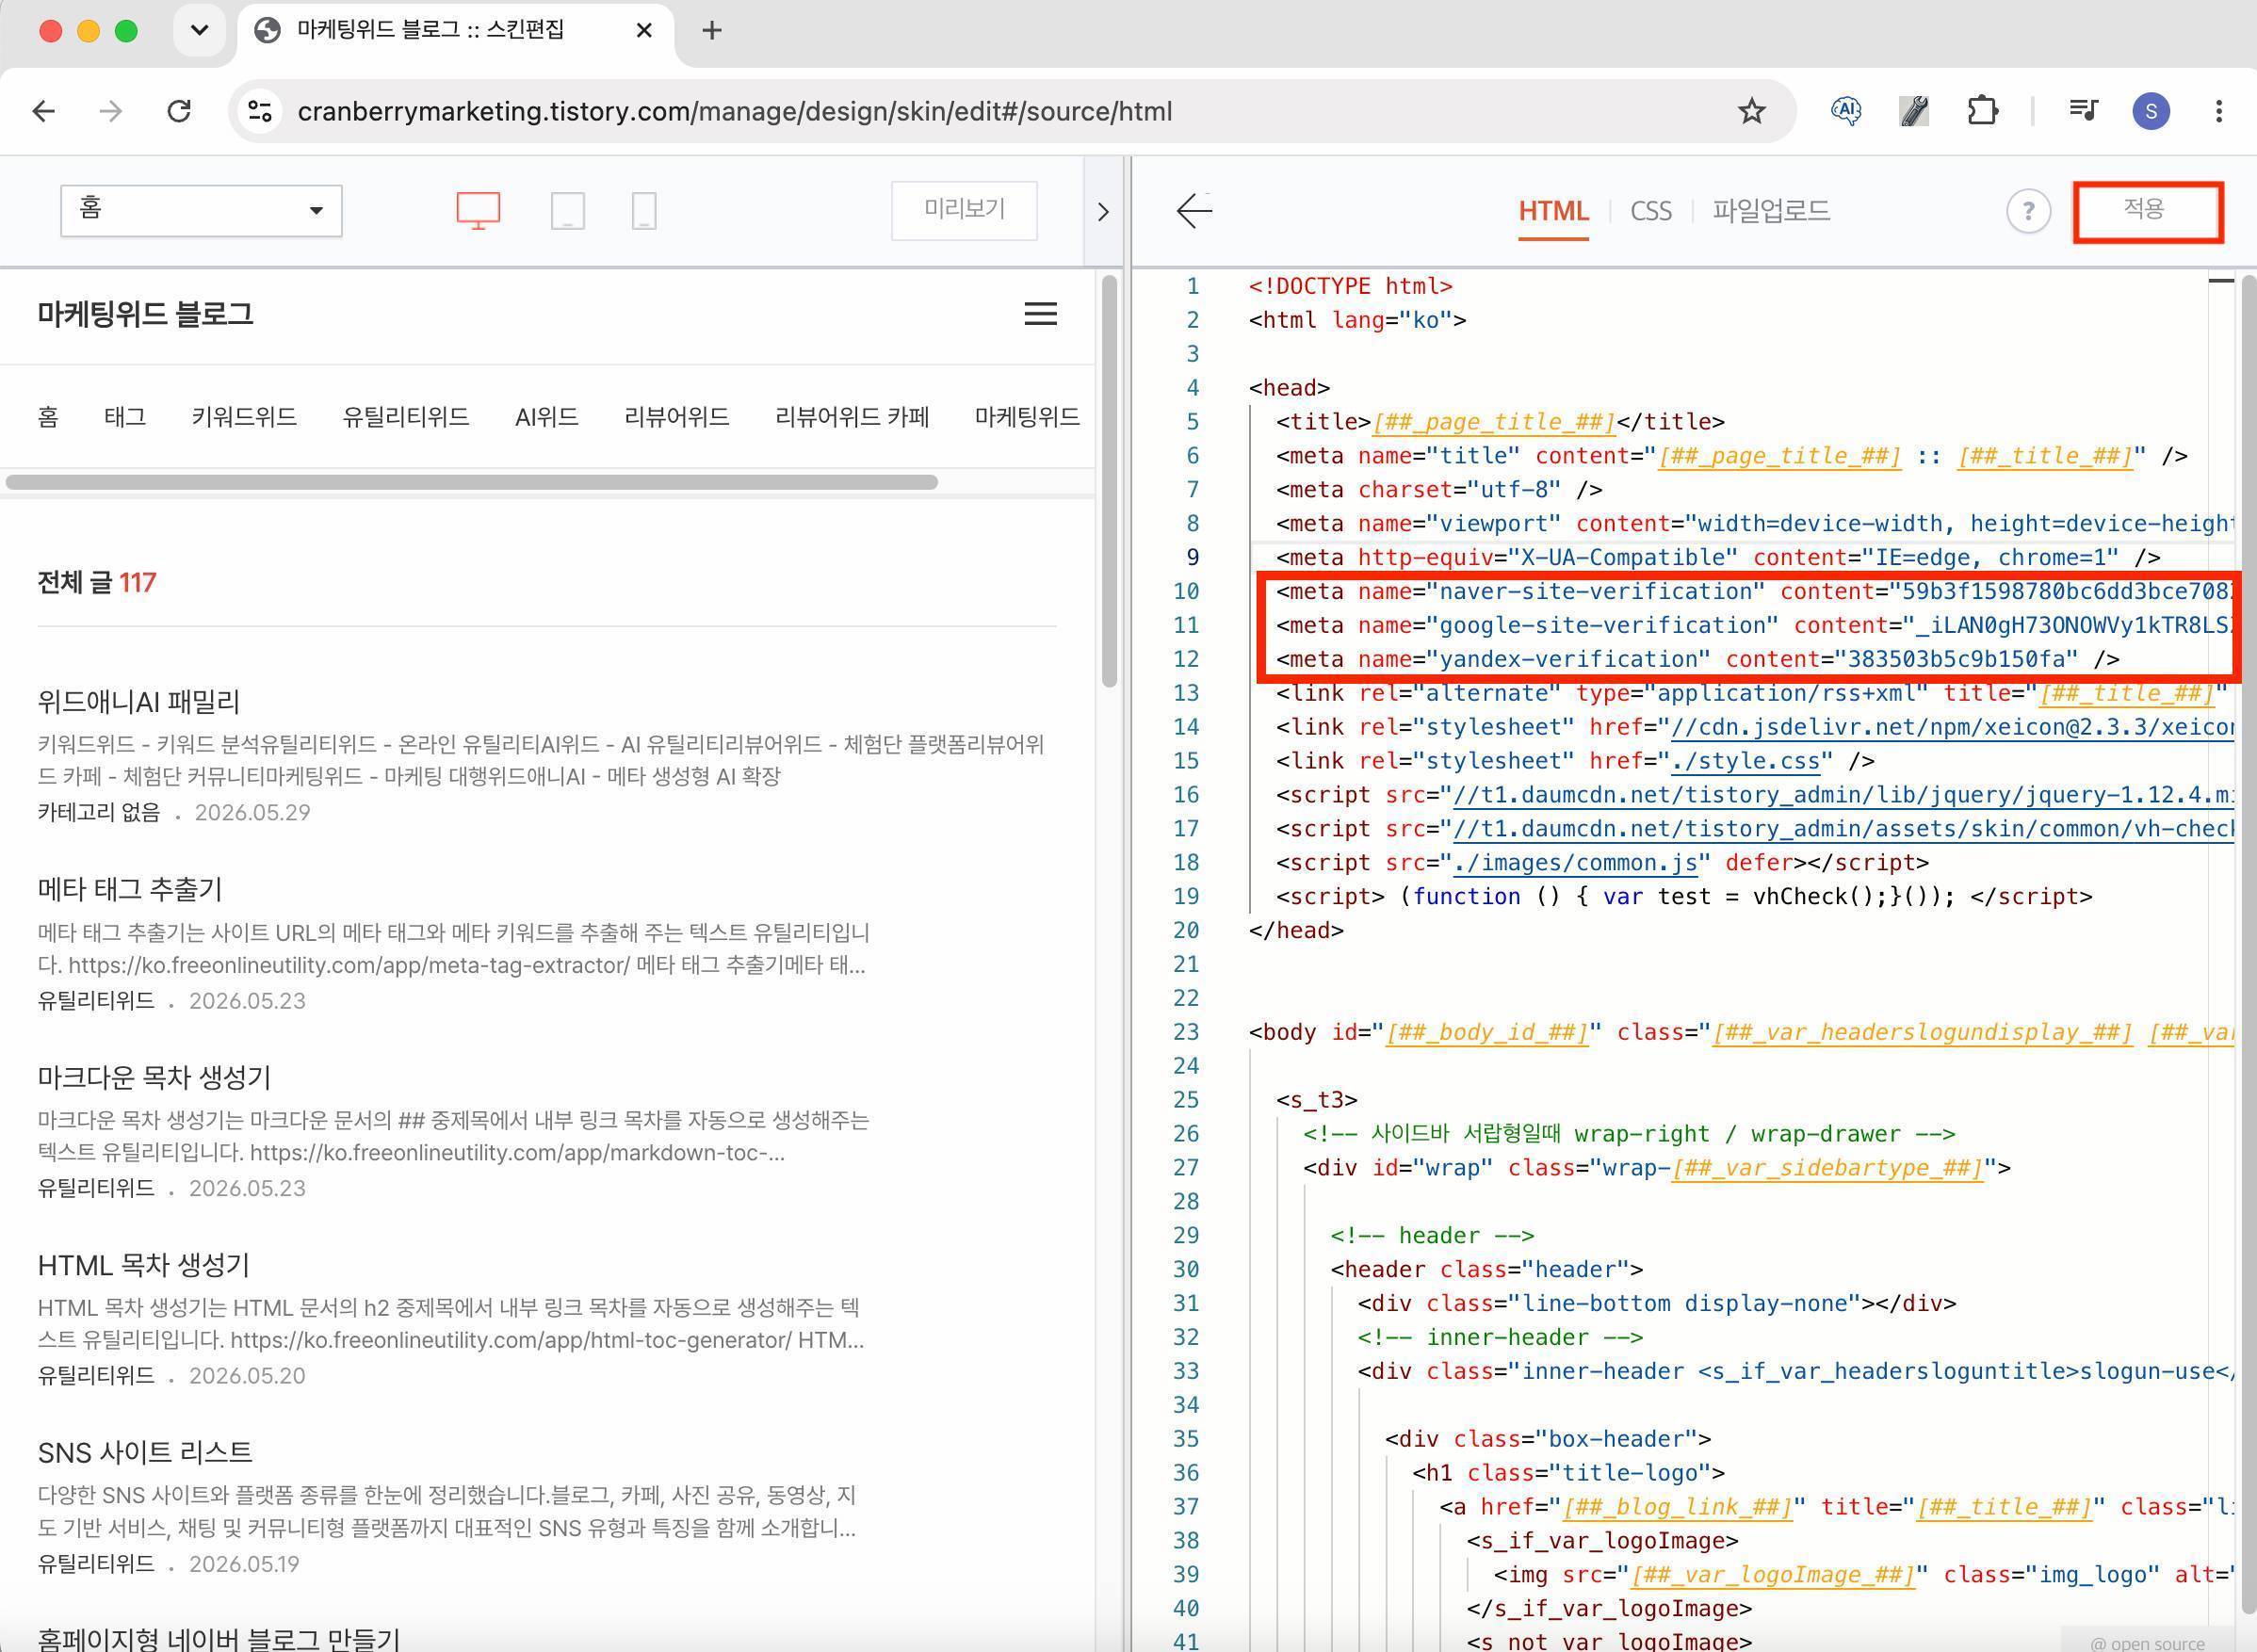This screenshot has width=2257, height=1652.
Task: Click line number 9 in the code gutter
Action: (1192, 557)
